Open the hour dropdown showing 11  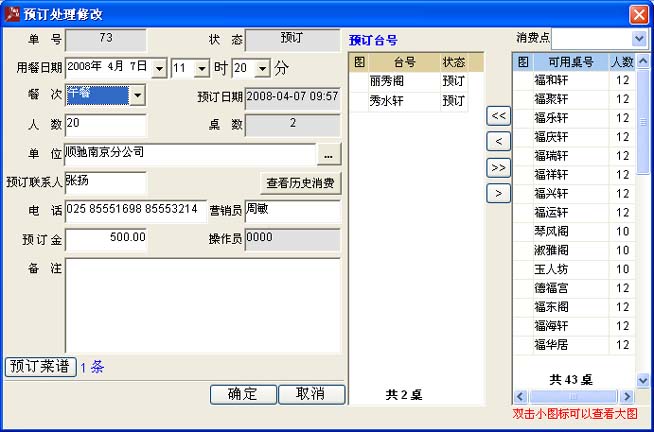(202, 68)
